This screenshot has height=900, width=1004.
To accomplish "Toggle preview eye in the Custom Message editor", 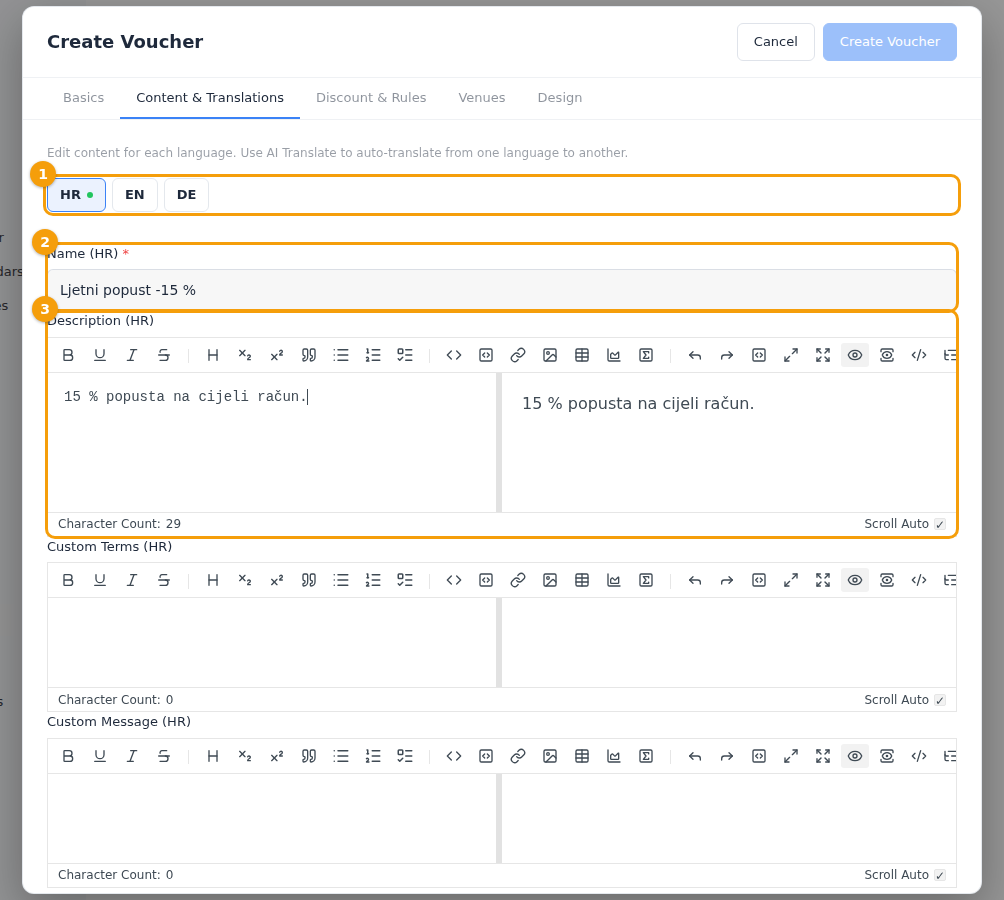I will 855,756.
